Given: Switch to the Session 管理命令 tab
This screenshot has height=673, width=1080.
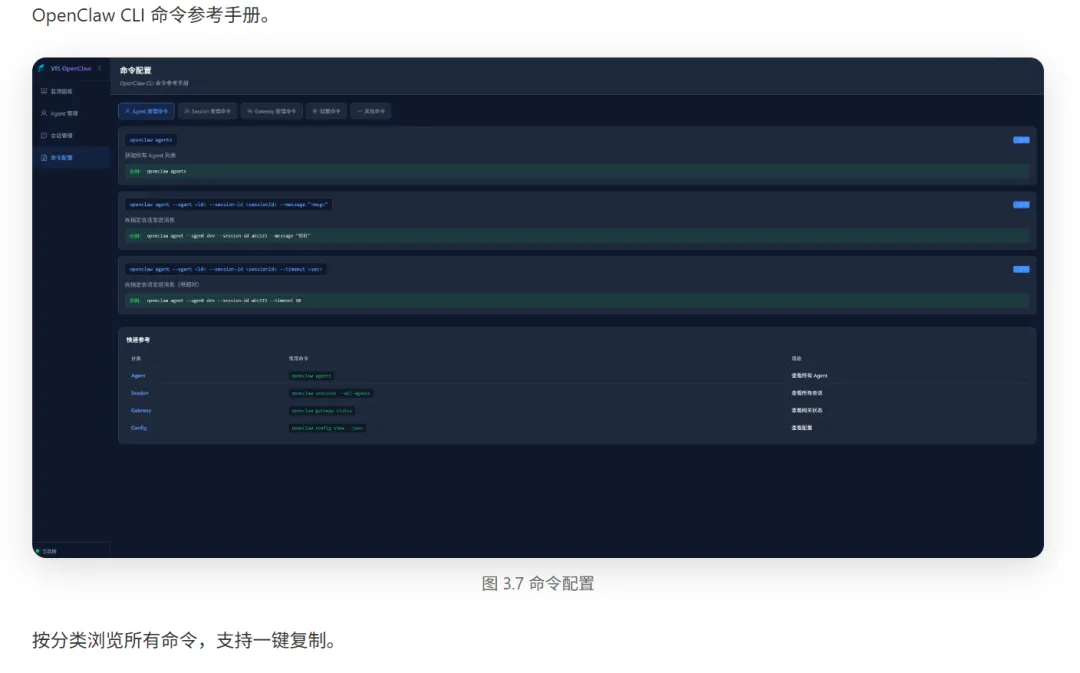Looking at the screenshot, I should click(x=208, y=111).
